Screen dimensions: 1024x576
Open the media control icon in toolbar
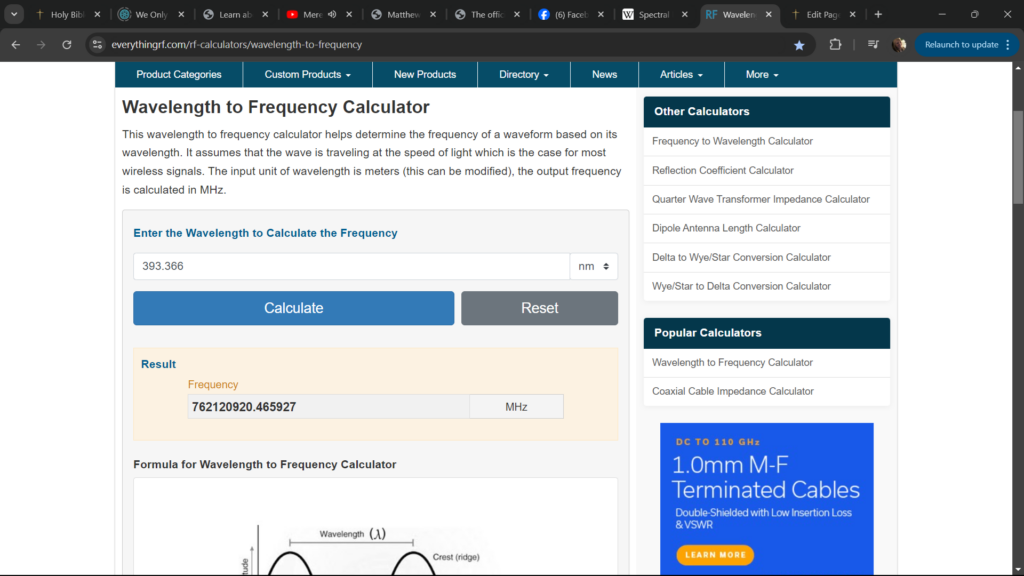pos(873,45)
